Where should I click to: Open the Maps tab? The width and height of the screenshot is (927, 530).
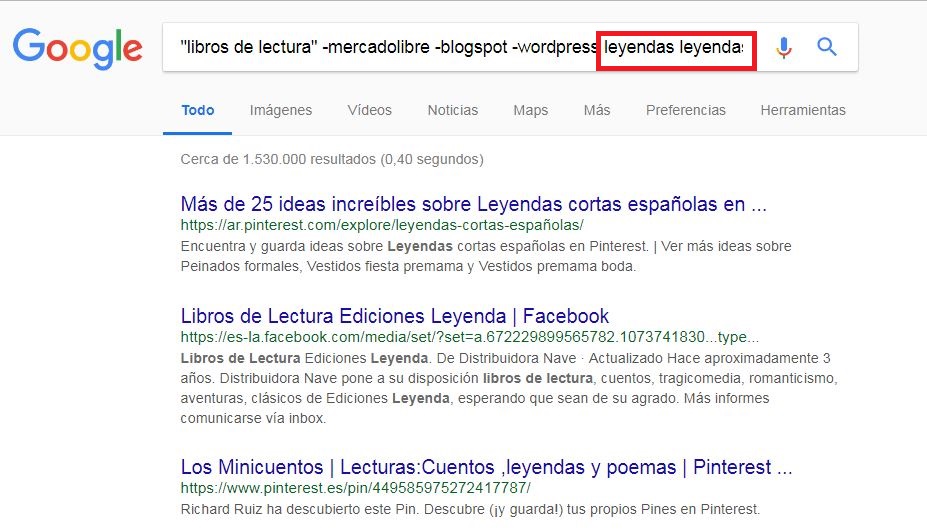[531, 110]
